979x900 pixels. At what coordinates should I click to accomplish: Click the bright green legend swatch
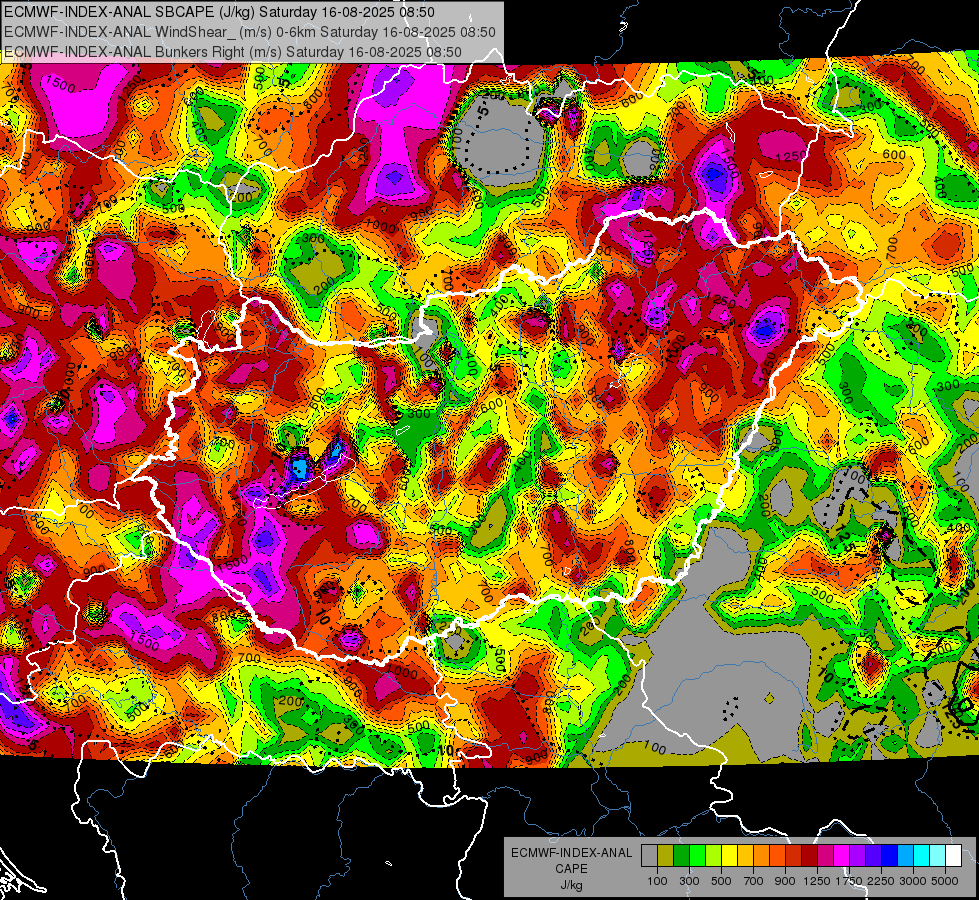(697, 856)
